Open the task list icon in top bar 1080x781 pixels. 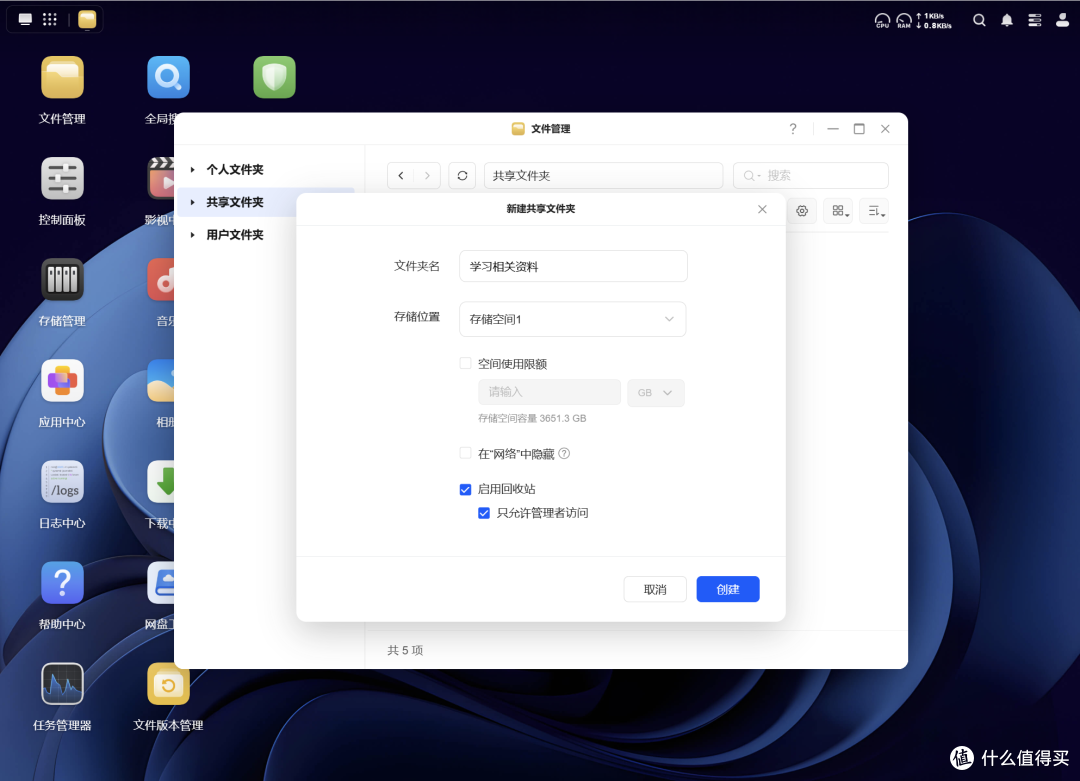point(1035,20)
